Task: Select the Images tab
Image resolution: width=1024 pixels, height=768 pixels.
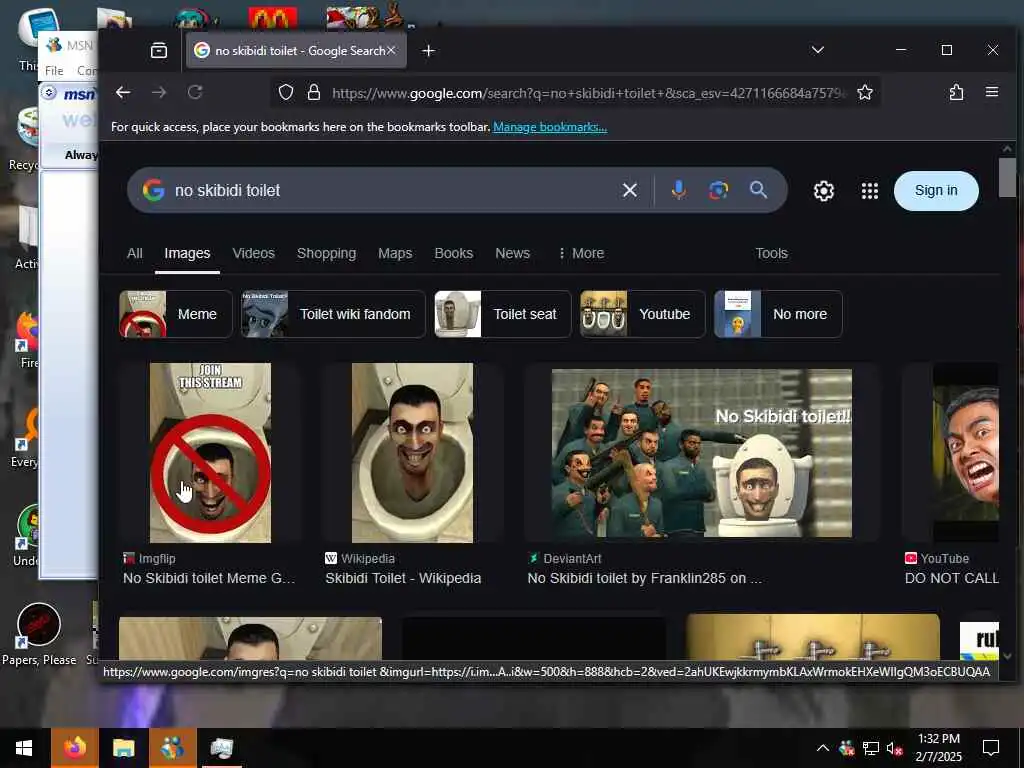Action: click(187, 253)
